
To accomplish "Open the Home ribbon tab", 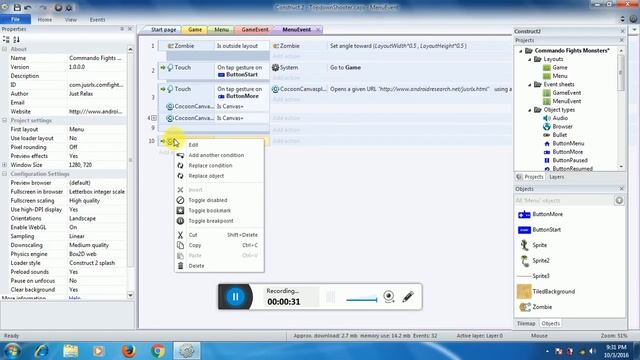I will (44, 20).
